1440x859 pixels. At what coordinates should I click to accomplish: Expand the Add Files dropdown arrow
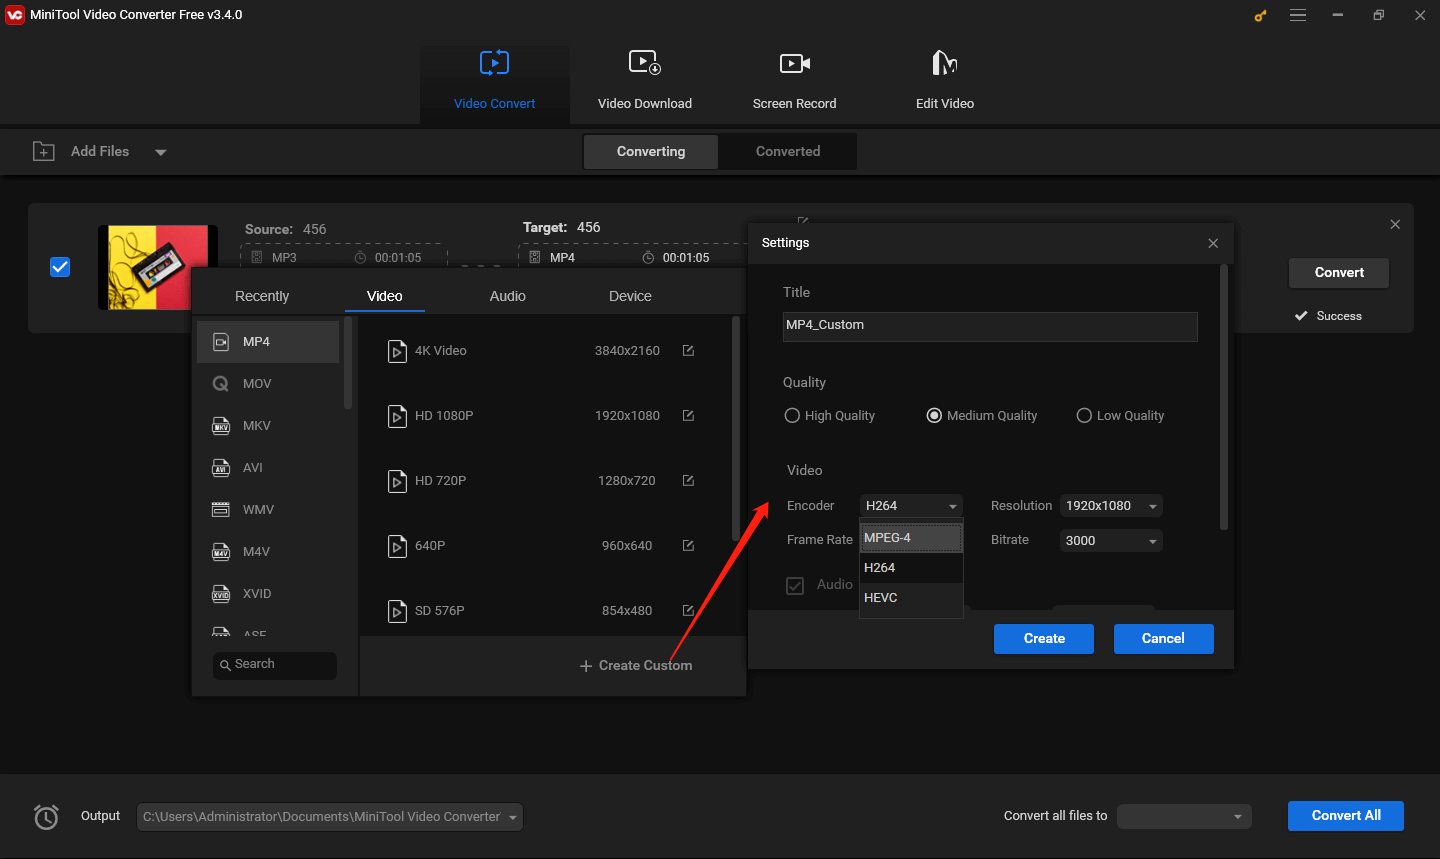coord(161,152)
